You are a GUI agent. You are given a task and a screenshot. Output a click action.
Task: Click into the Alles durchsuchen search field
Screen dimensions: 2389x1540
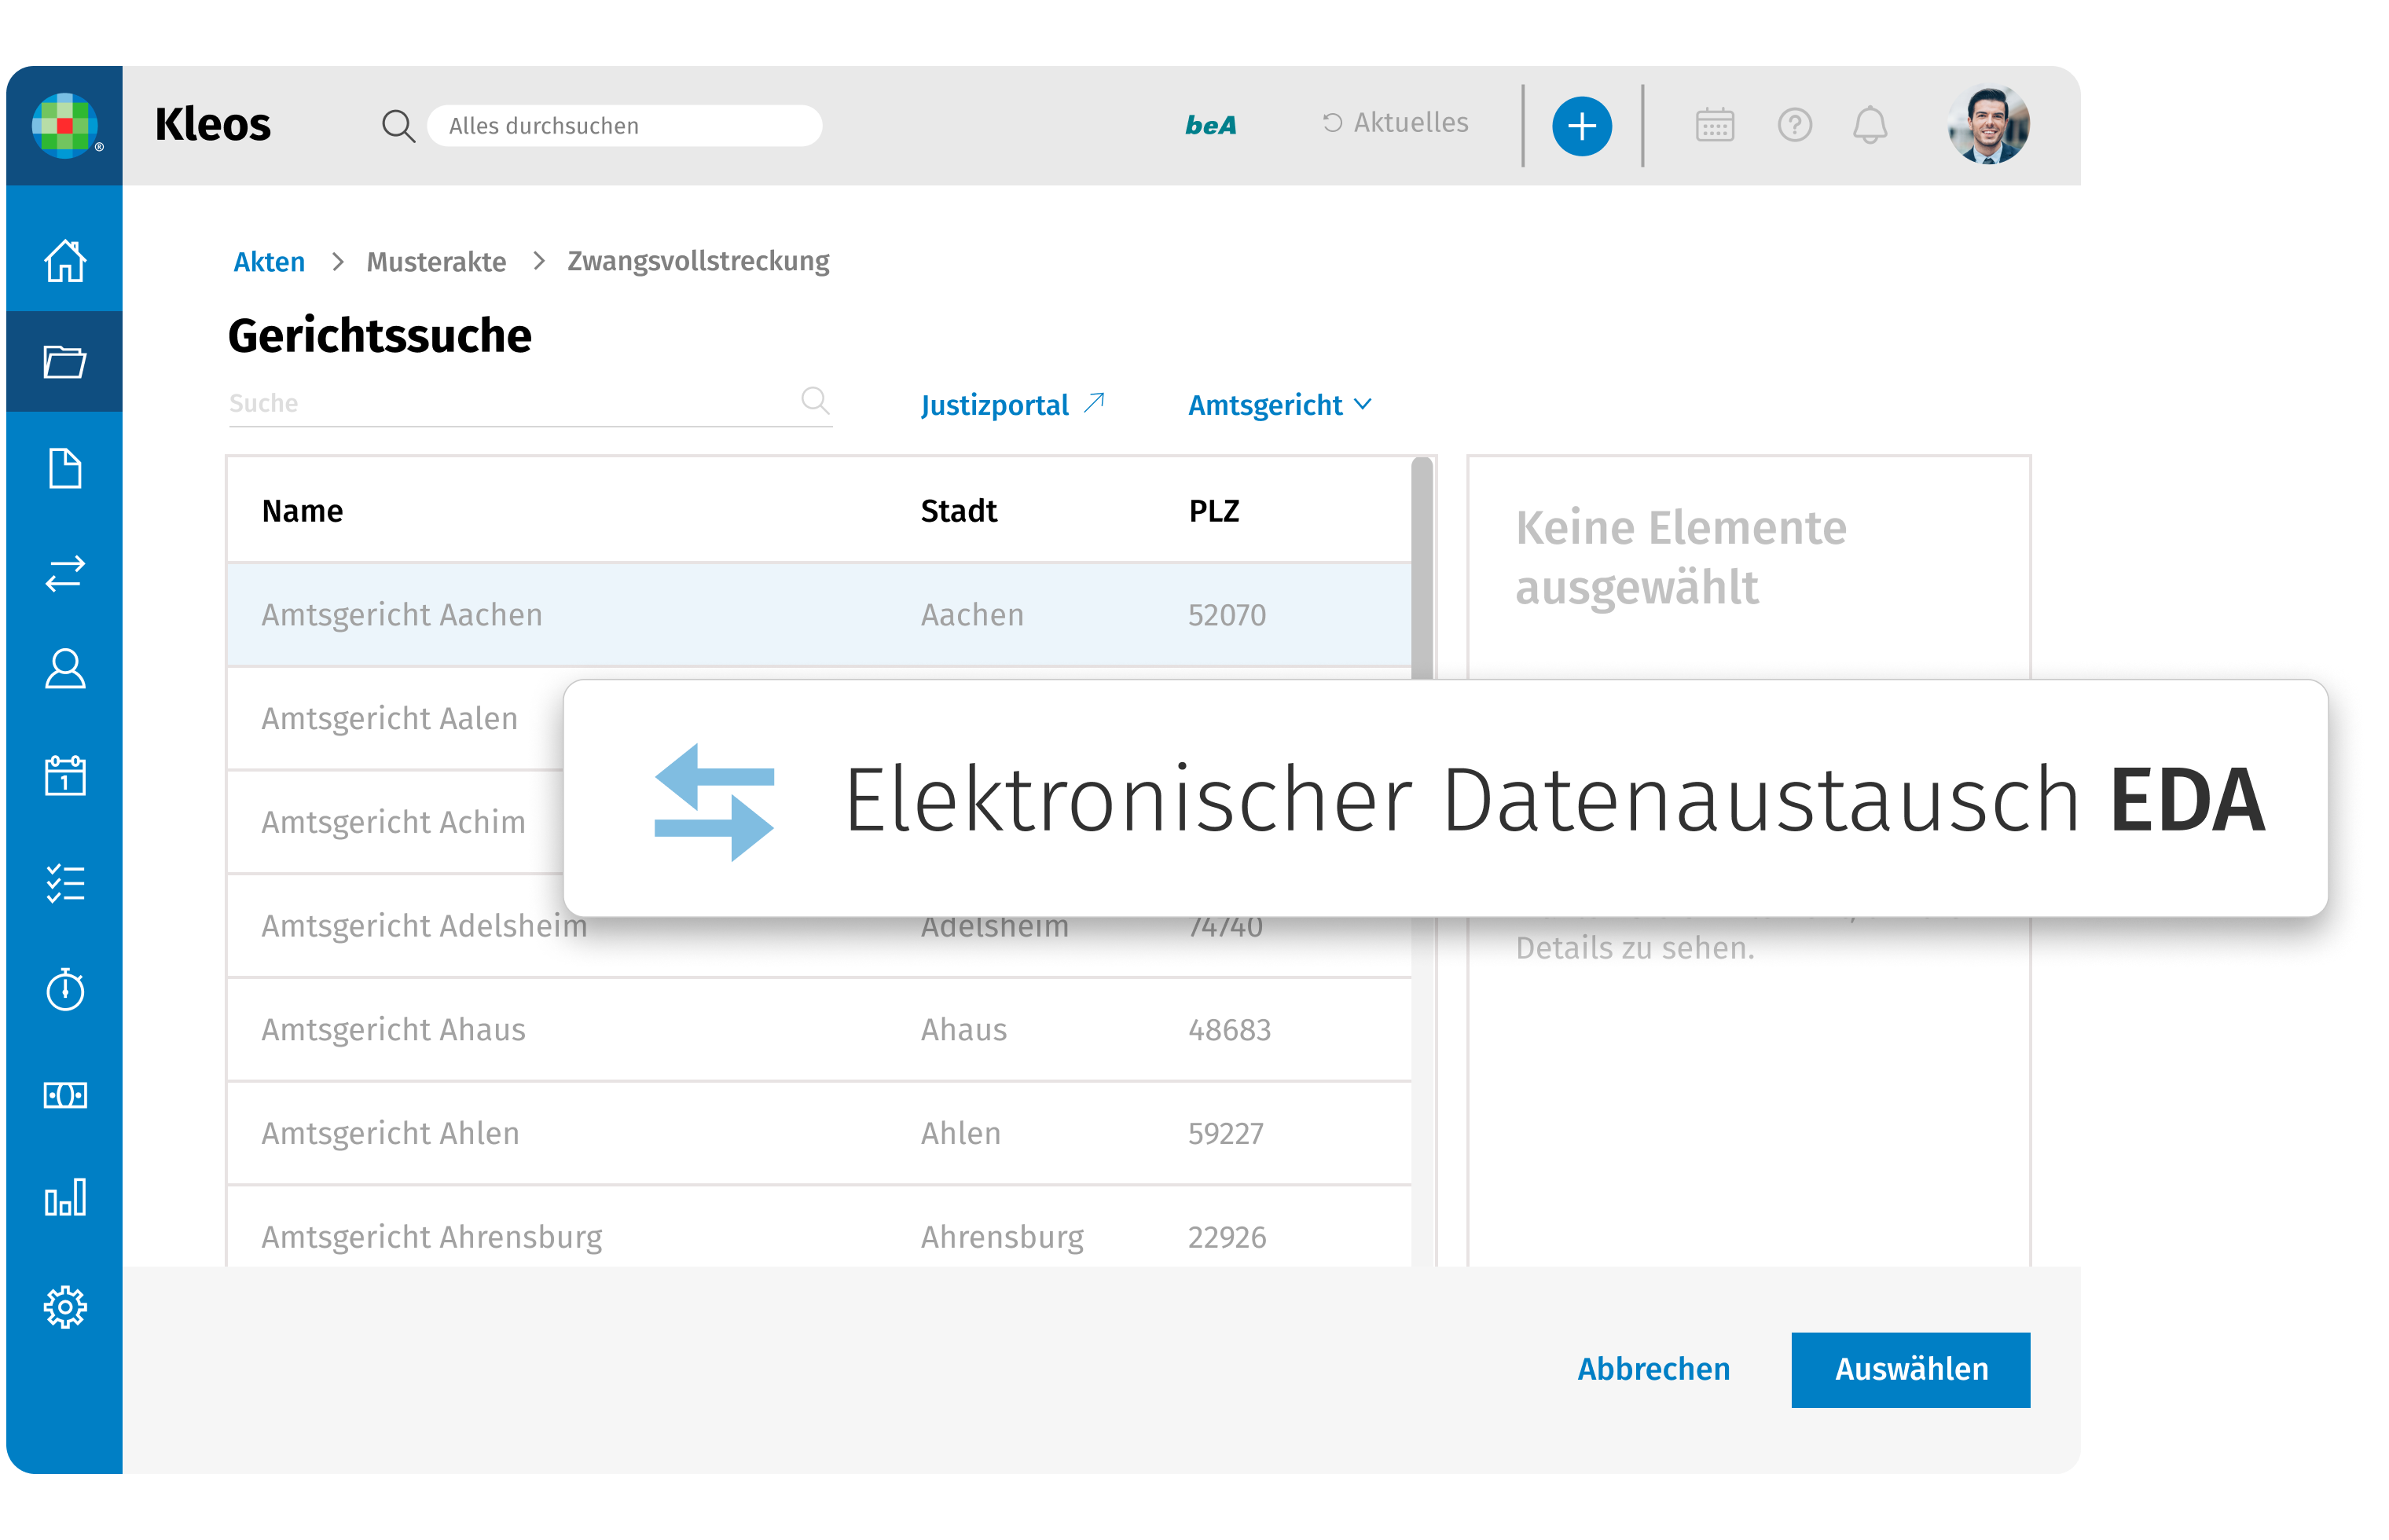(624, 126)
